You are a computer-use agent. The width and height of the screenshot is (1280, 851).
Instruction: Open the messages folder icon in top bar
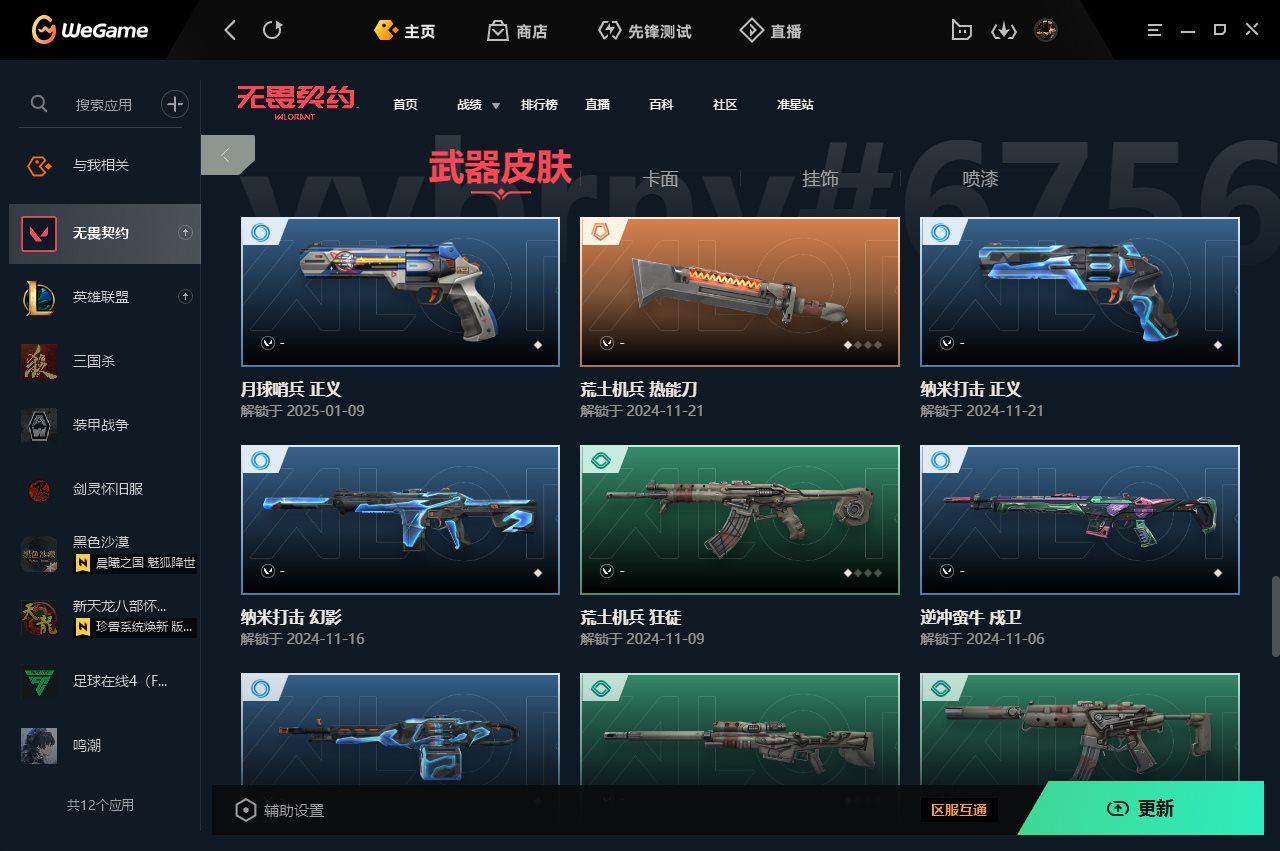(961, 31)
